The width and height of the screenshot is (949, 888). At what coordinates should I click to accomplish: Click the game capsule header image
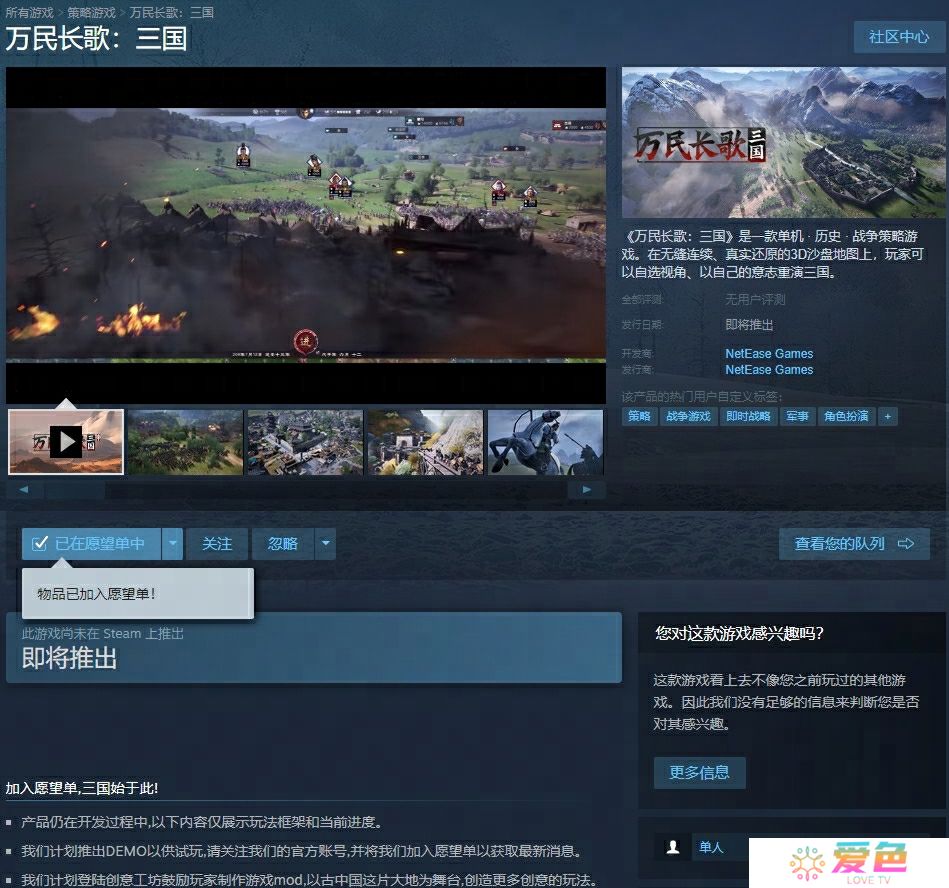pos(783,142)
